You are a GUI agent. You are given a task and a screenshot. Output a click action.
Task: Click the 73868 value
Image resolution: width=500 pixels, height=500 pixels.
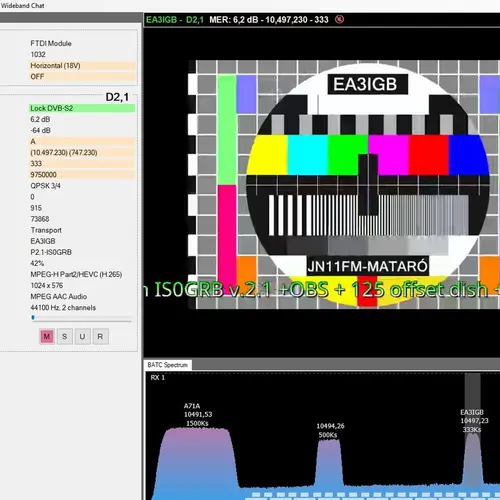point(40,219)
